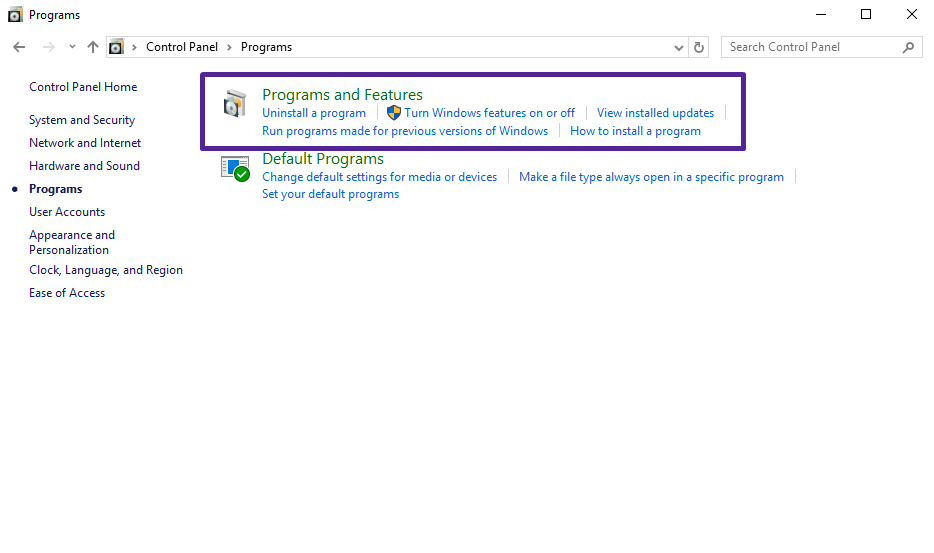Image resolution: width=934 pixels, height=553 pixels.
Task: Select Programs in the left sidebar
Action: point(55,189)
